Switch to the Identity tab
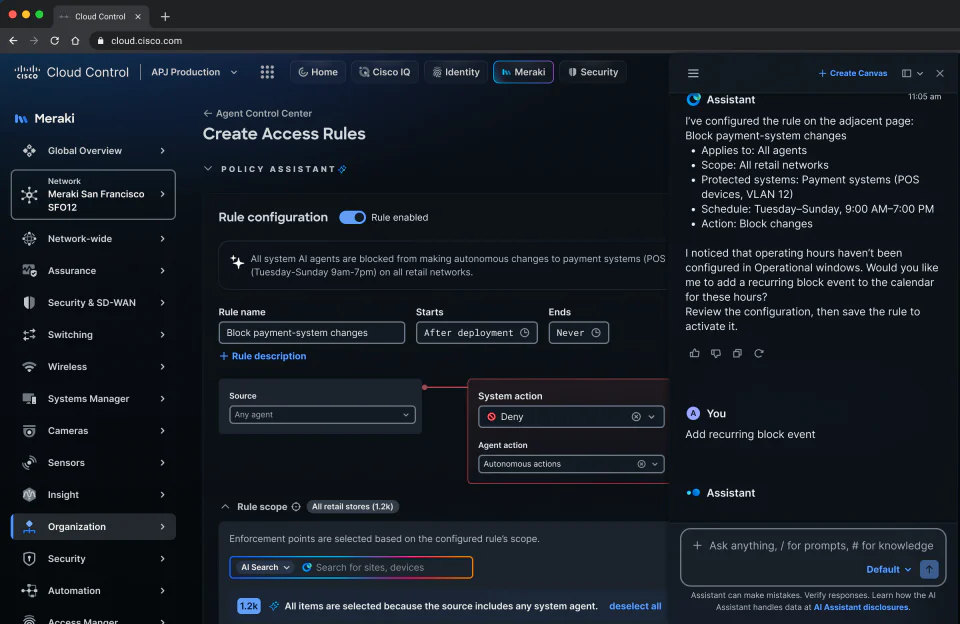 [456, 72]
